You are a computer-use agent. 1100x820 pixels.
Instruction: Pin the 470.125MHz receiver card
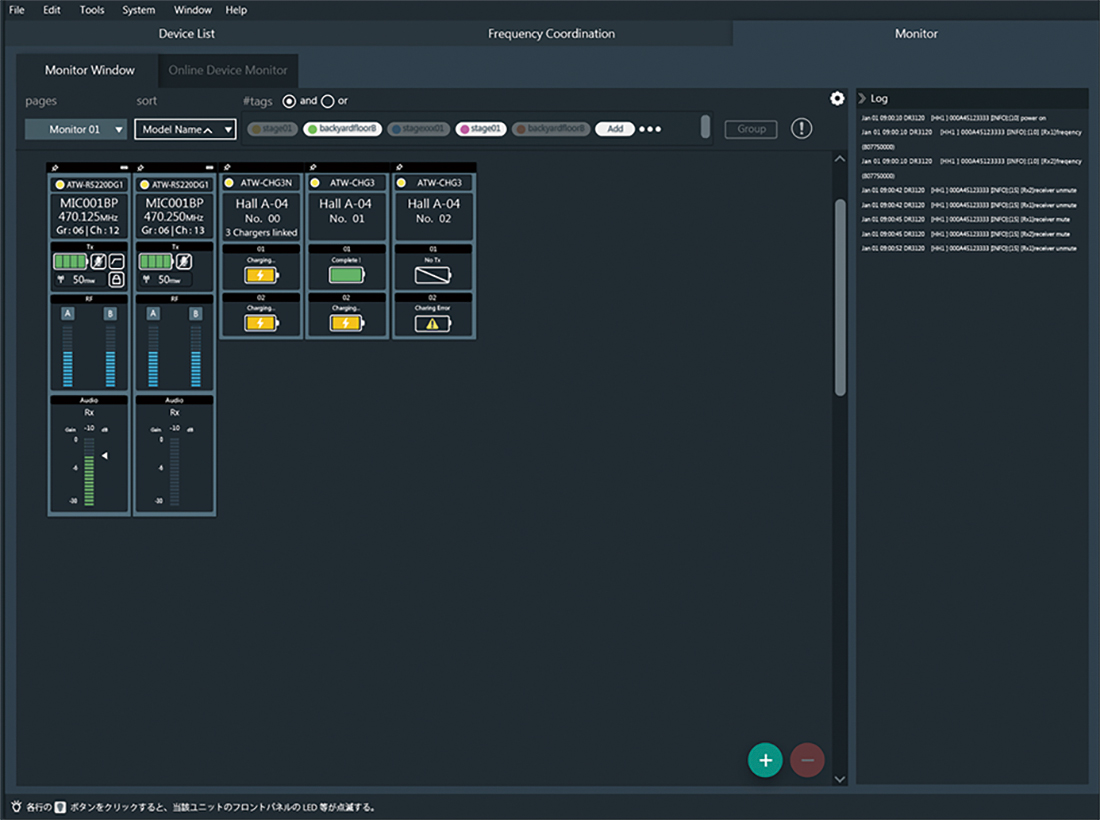click(55, 168)
